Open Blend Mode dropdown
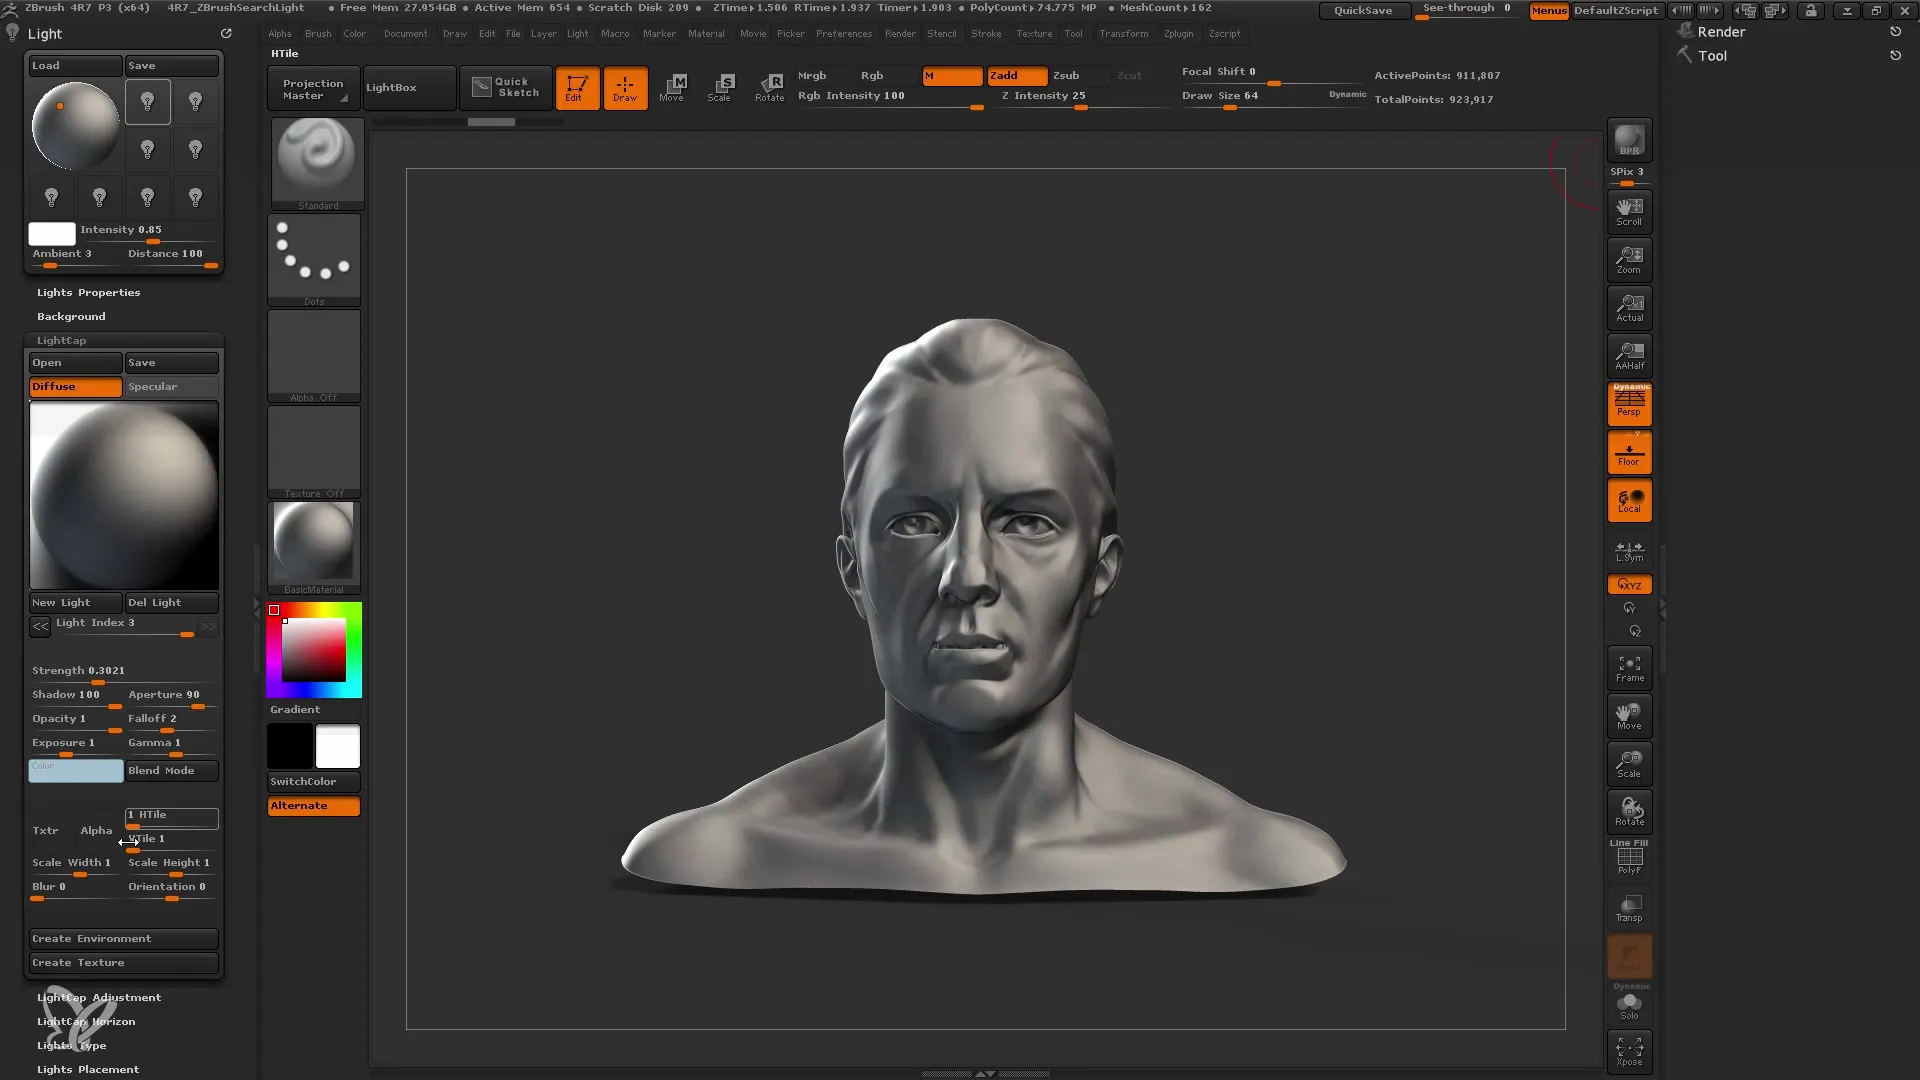This screenshot has width=1920, height=1080. coord(171,771)
